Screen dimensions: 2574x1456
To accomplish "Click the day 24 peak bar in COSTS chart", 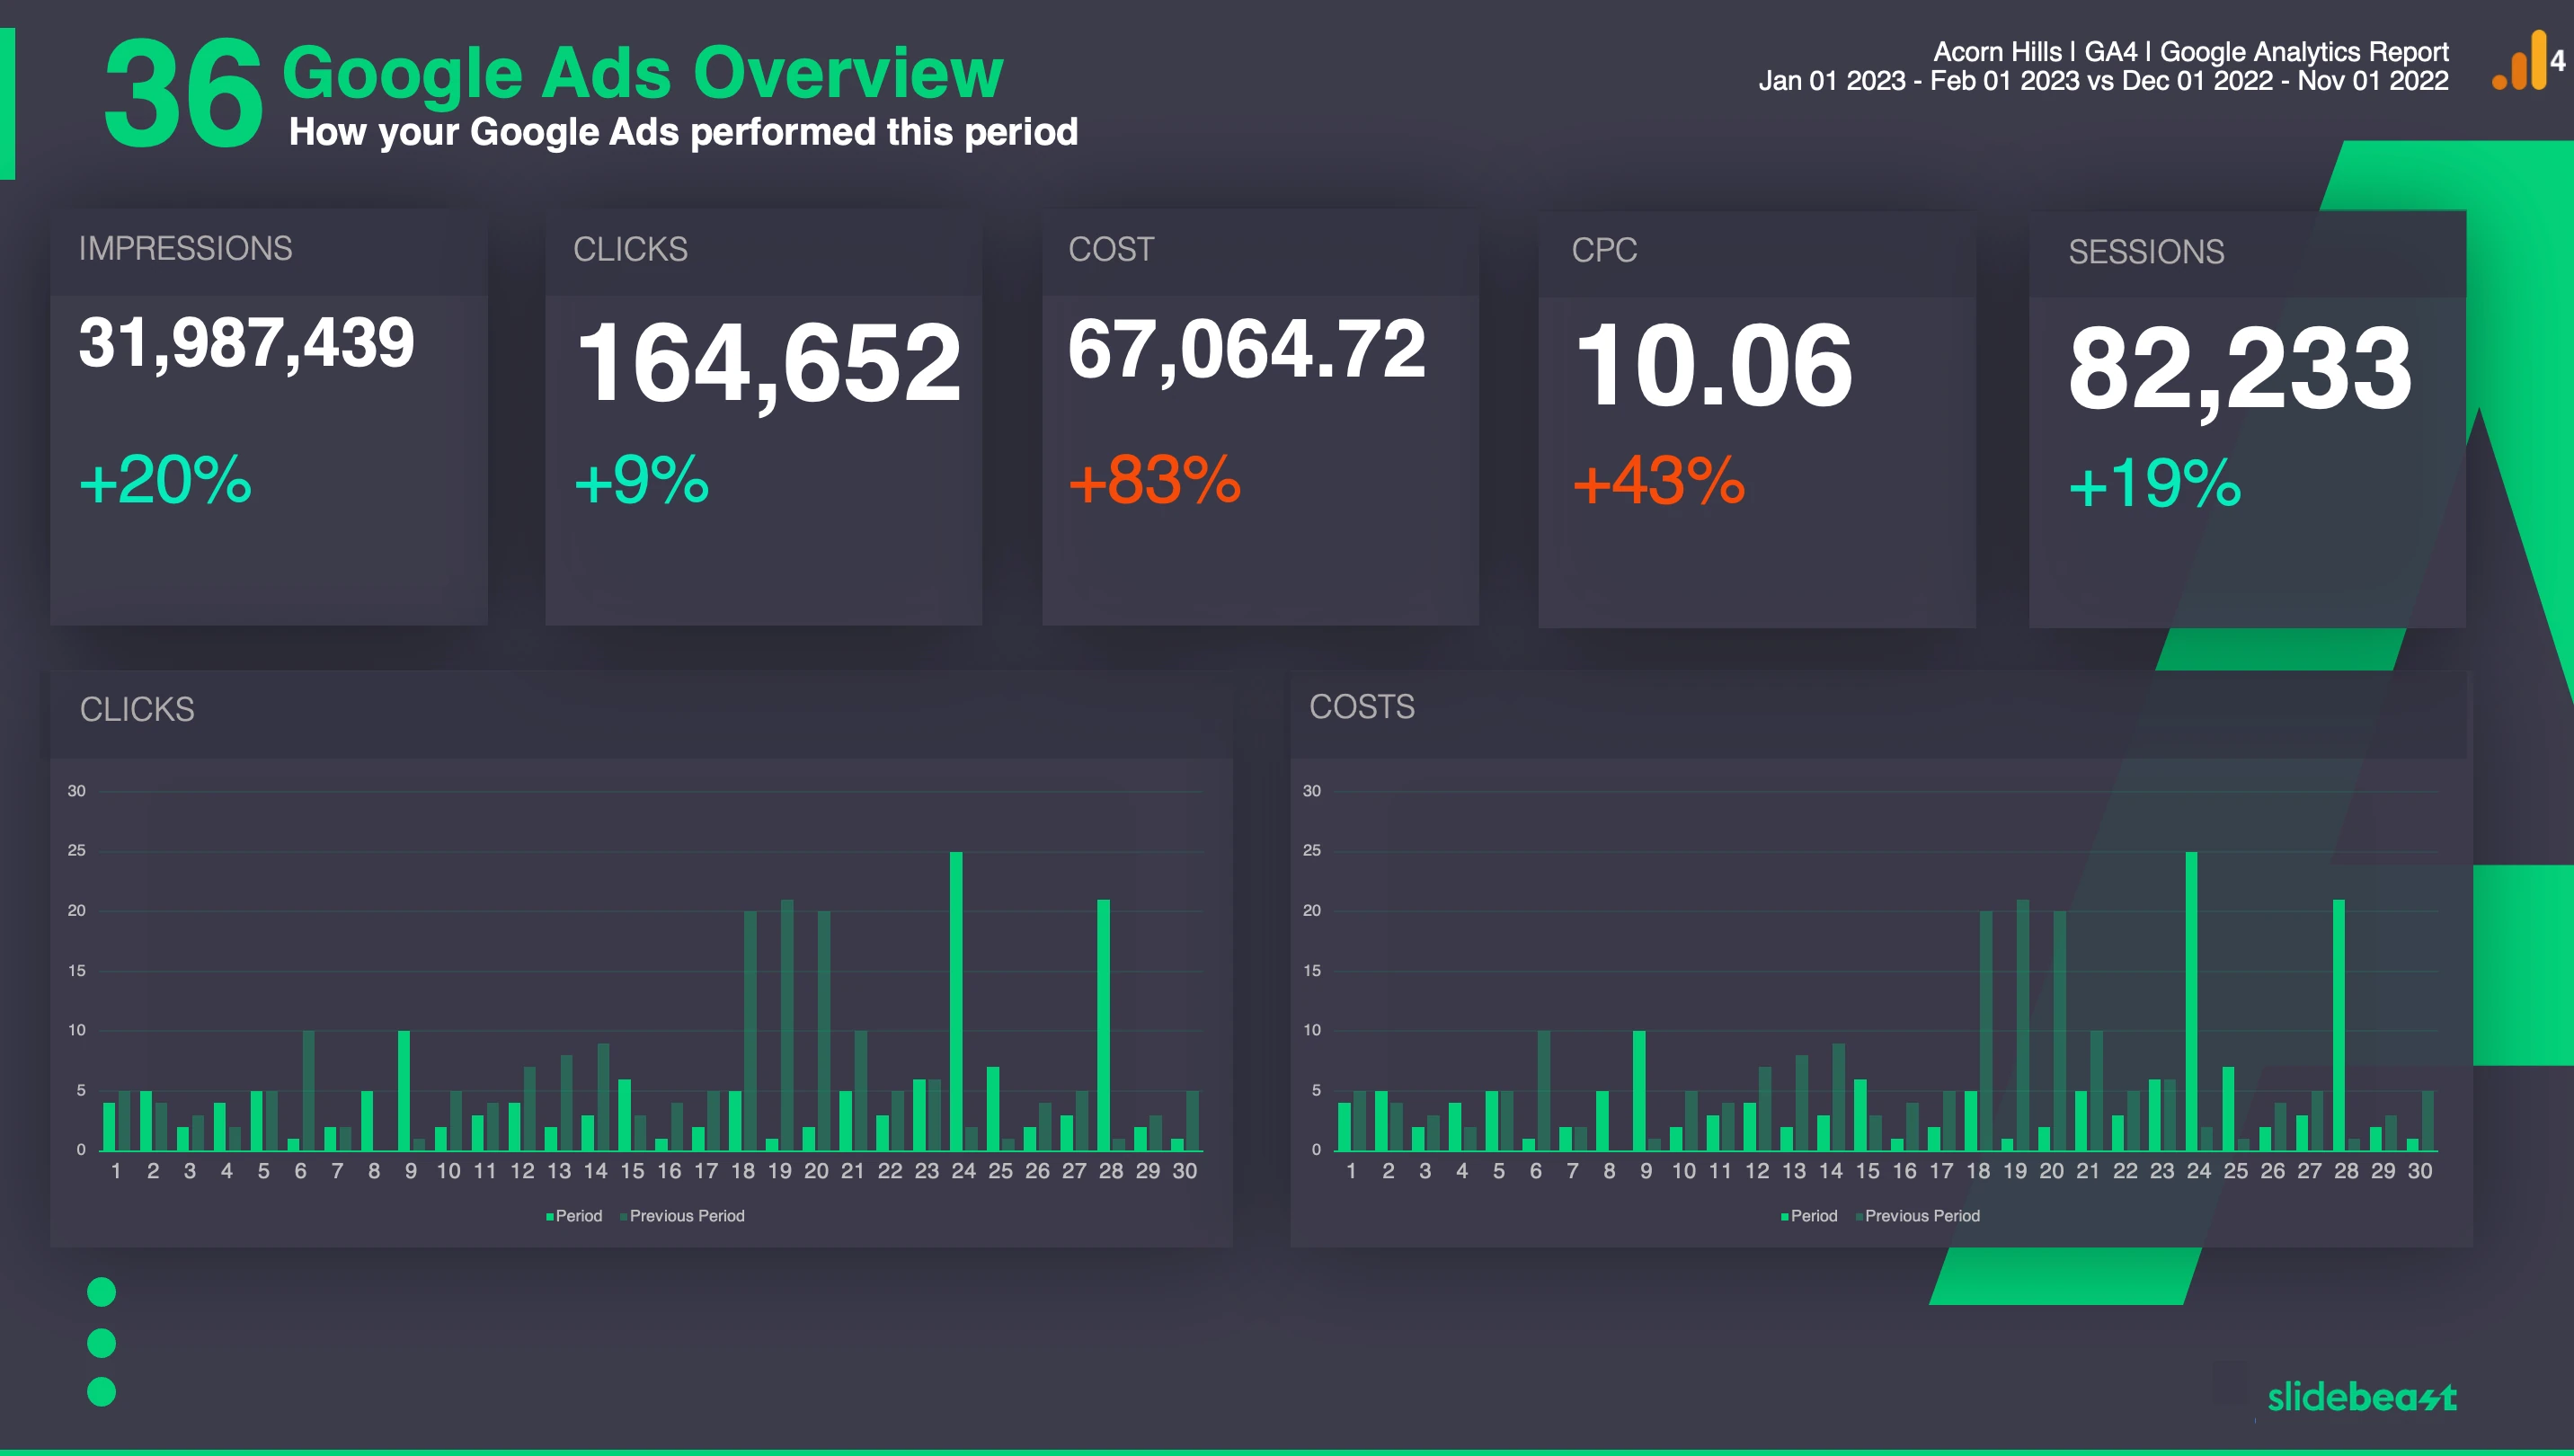I will coord(2192,1000).
